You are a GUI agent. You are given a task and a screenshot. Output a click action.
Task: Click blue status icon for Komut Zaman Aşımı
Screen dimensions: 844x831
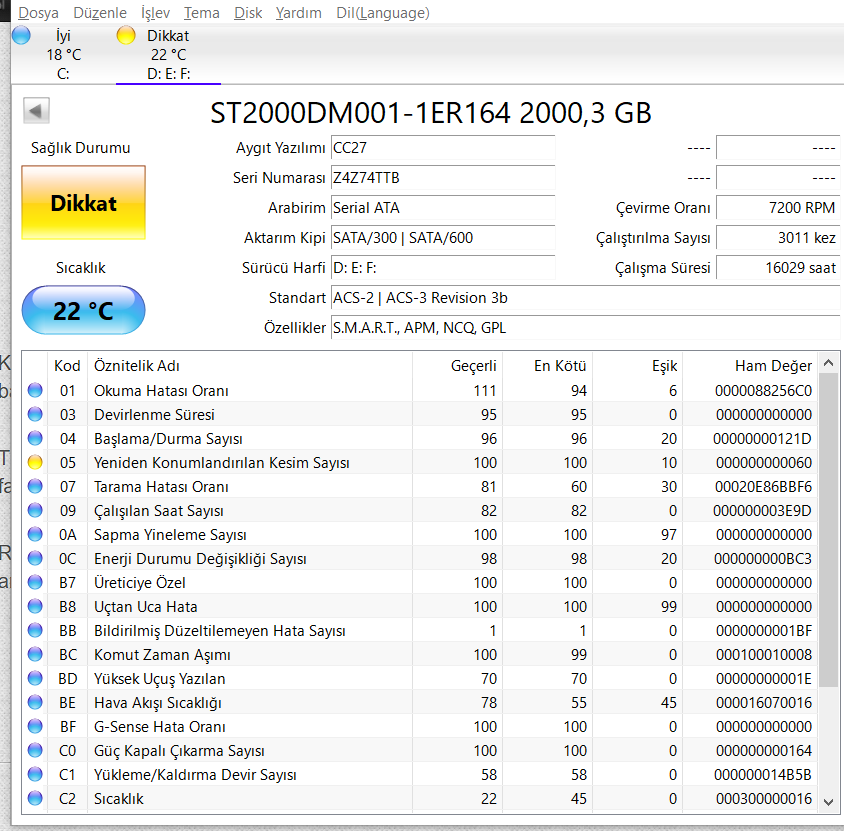click(36, 655)
